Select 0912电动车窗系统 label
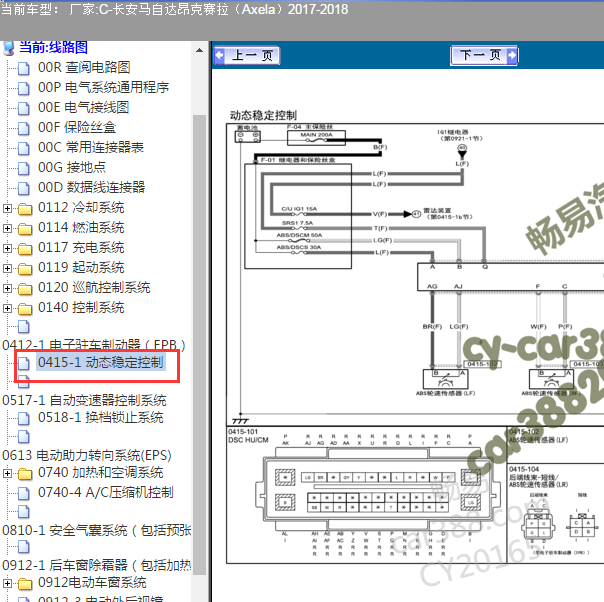 92,583
